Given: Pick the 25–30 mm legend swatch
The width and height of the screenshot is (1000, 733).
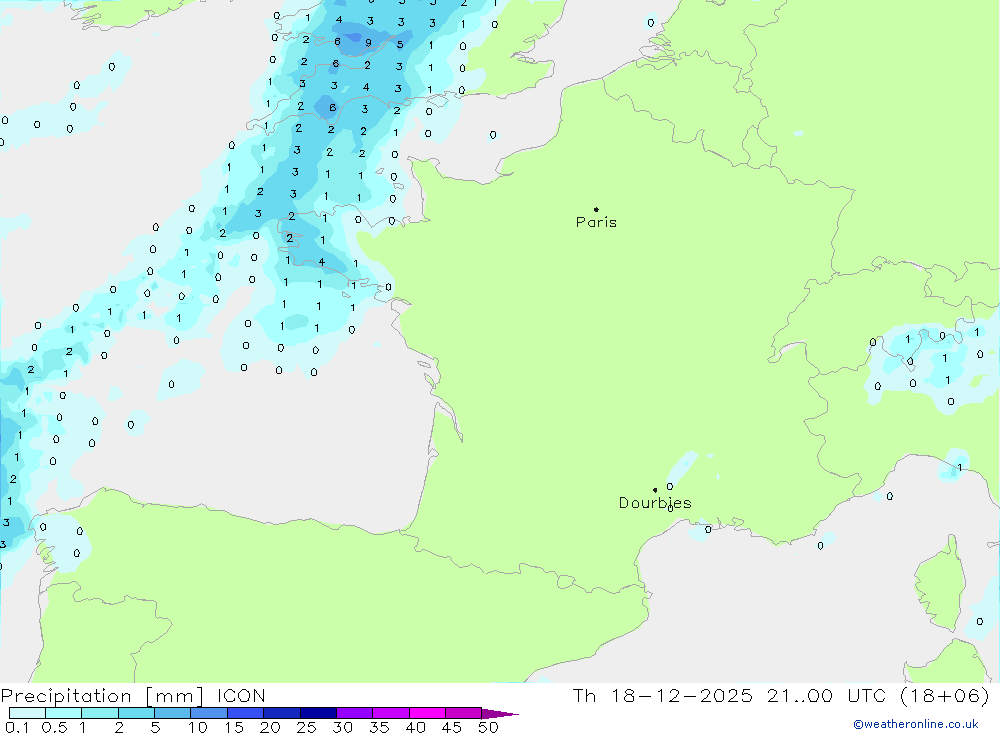Looking at the screenshot, I should click(318, 713).
